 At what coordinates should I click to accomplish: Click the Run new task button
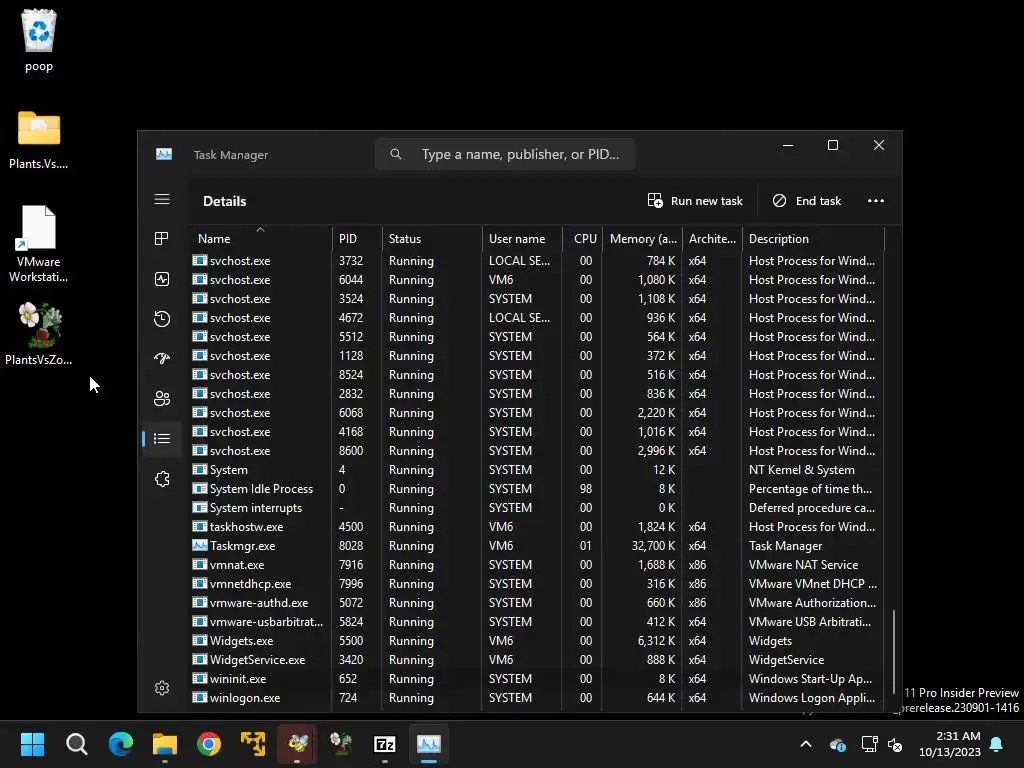pos(695,200)
